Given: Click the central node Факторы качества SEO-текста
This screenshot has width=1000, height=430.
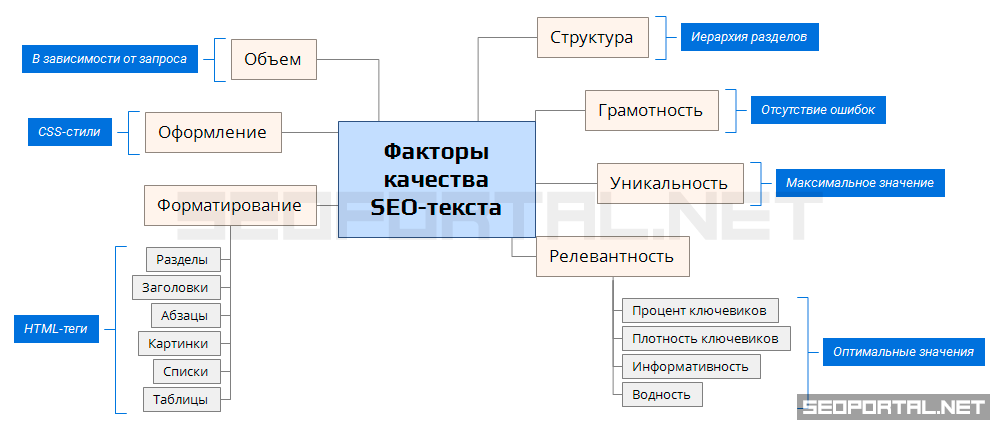Looking at the screenshot, I should pyautogui.click(x=436, y=180).
